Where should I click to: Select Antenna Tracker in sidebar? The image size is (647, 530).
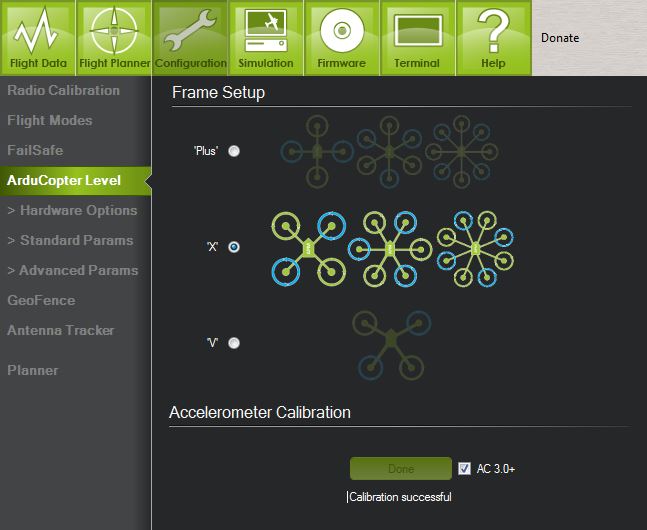click(61, 330)
